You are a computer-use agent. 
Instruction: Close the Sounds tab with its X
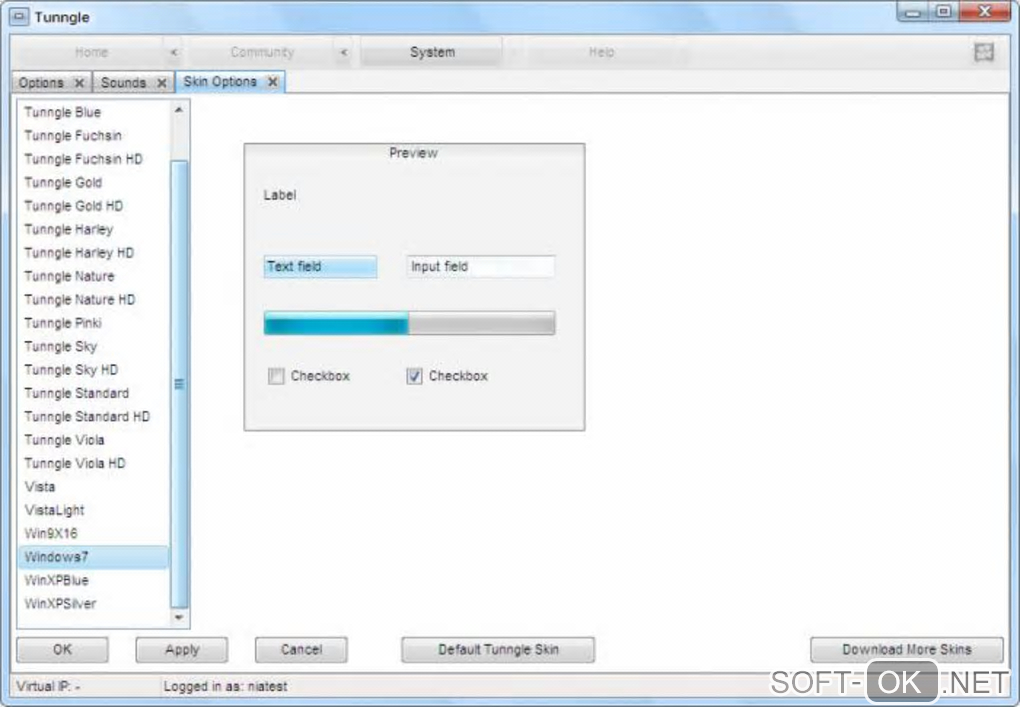pos(161,83)
